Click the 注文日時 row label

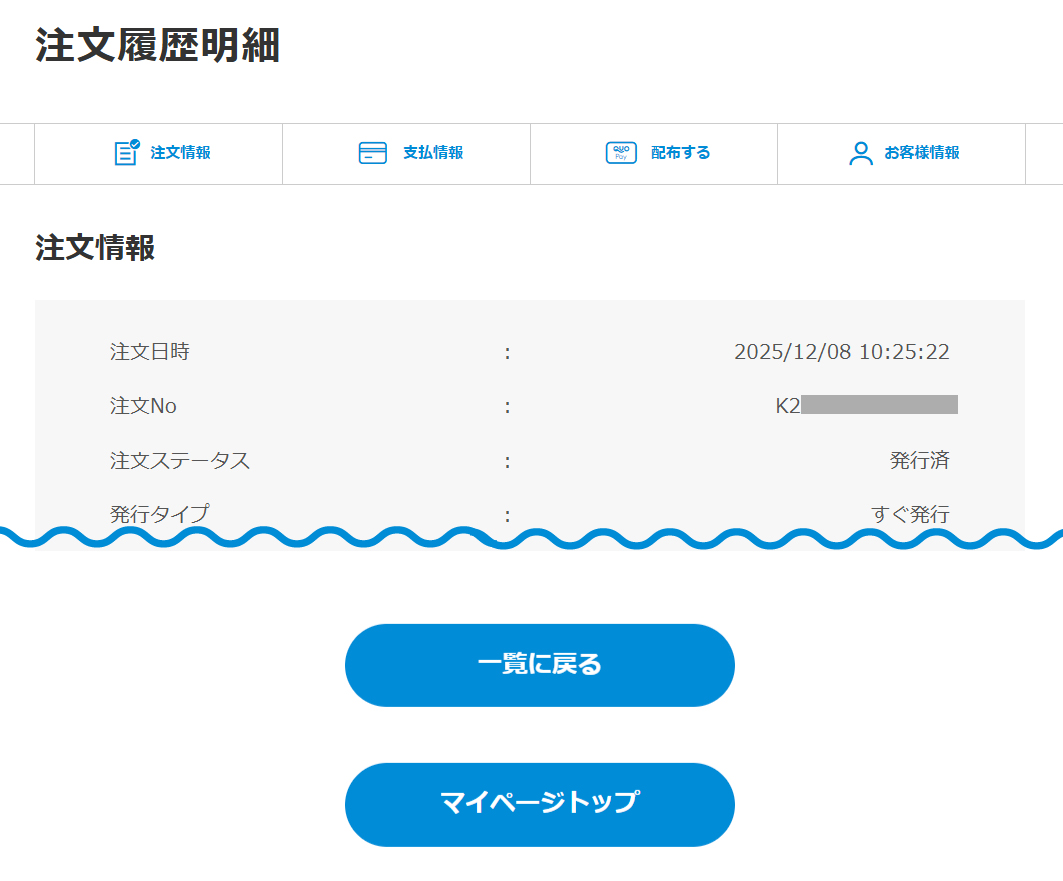point(150,352)
